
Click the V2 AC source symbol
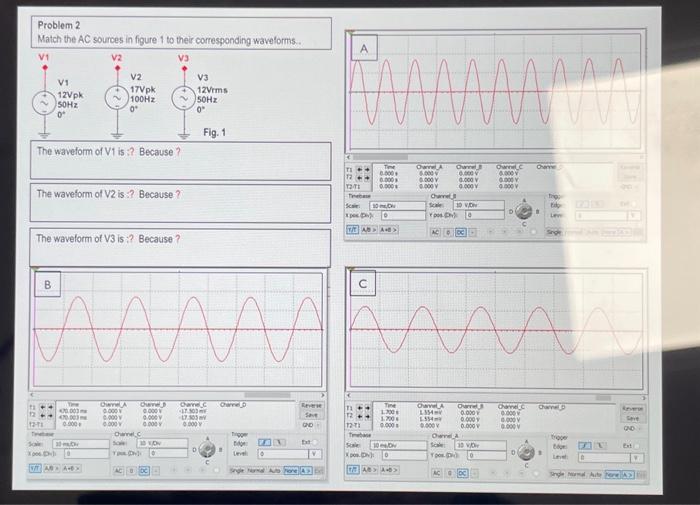pos(117,97)
